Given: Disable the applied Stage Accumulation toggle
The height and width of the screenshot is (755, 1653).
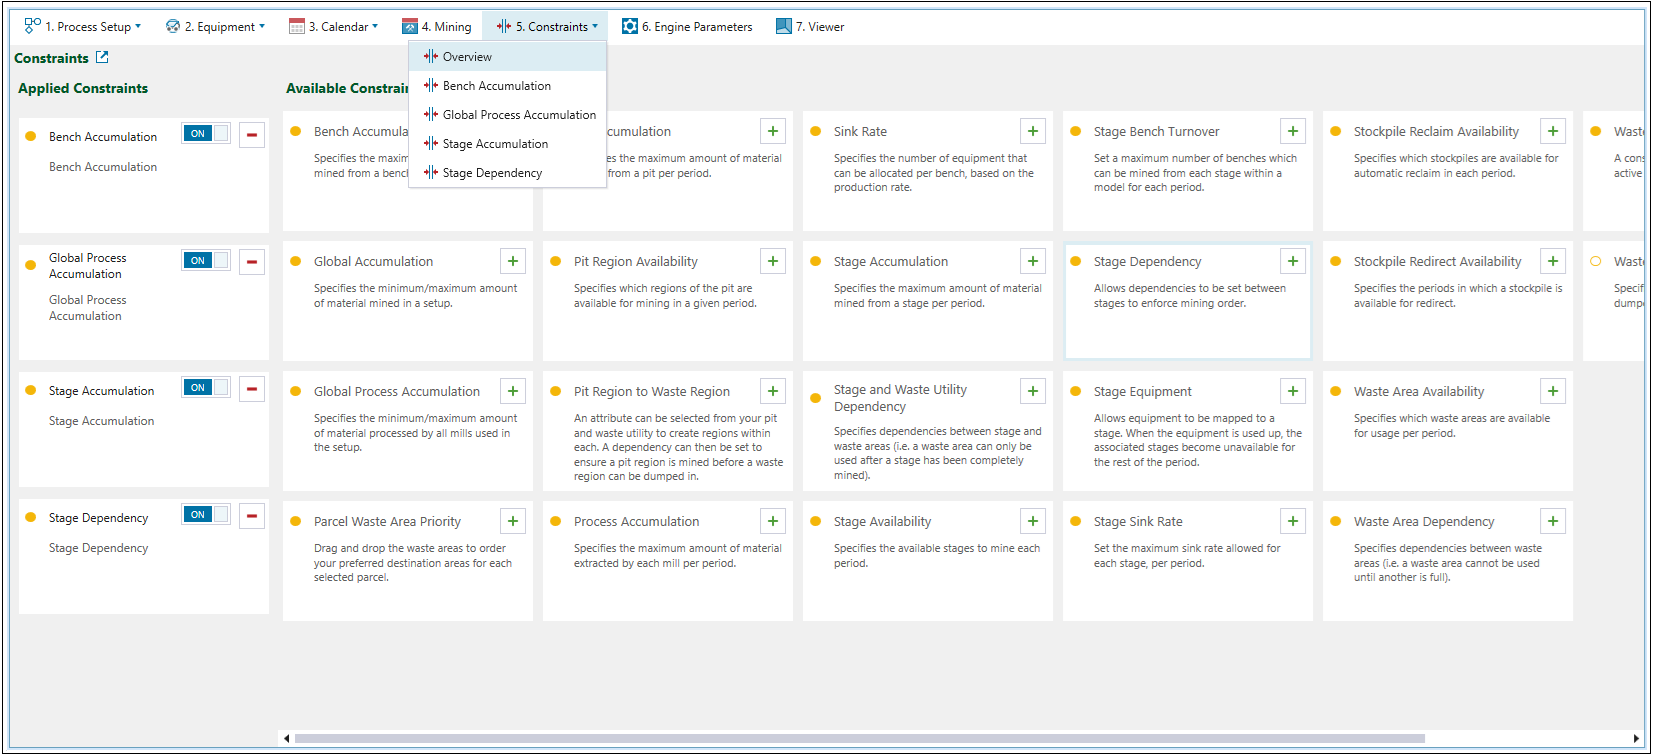Looking at the screenshot, I should point(206,388).
